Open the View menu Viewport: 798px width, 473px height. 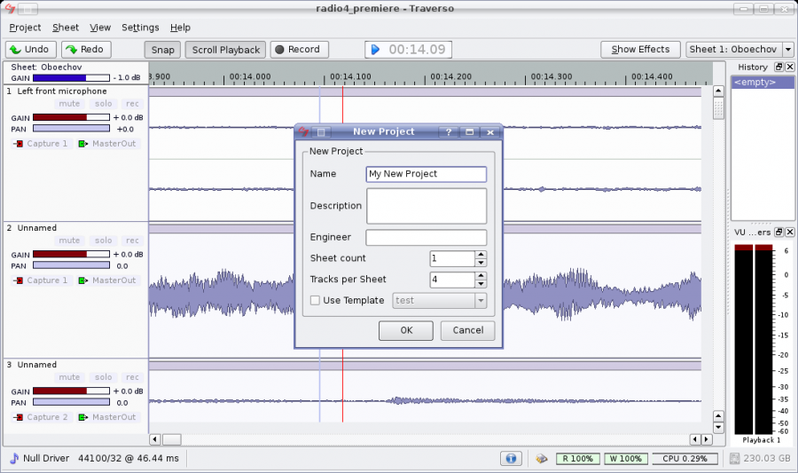[100, 27]
